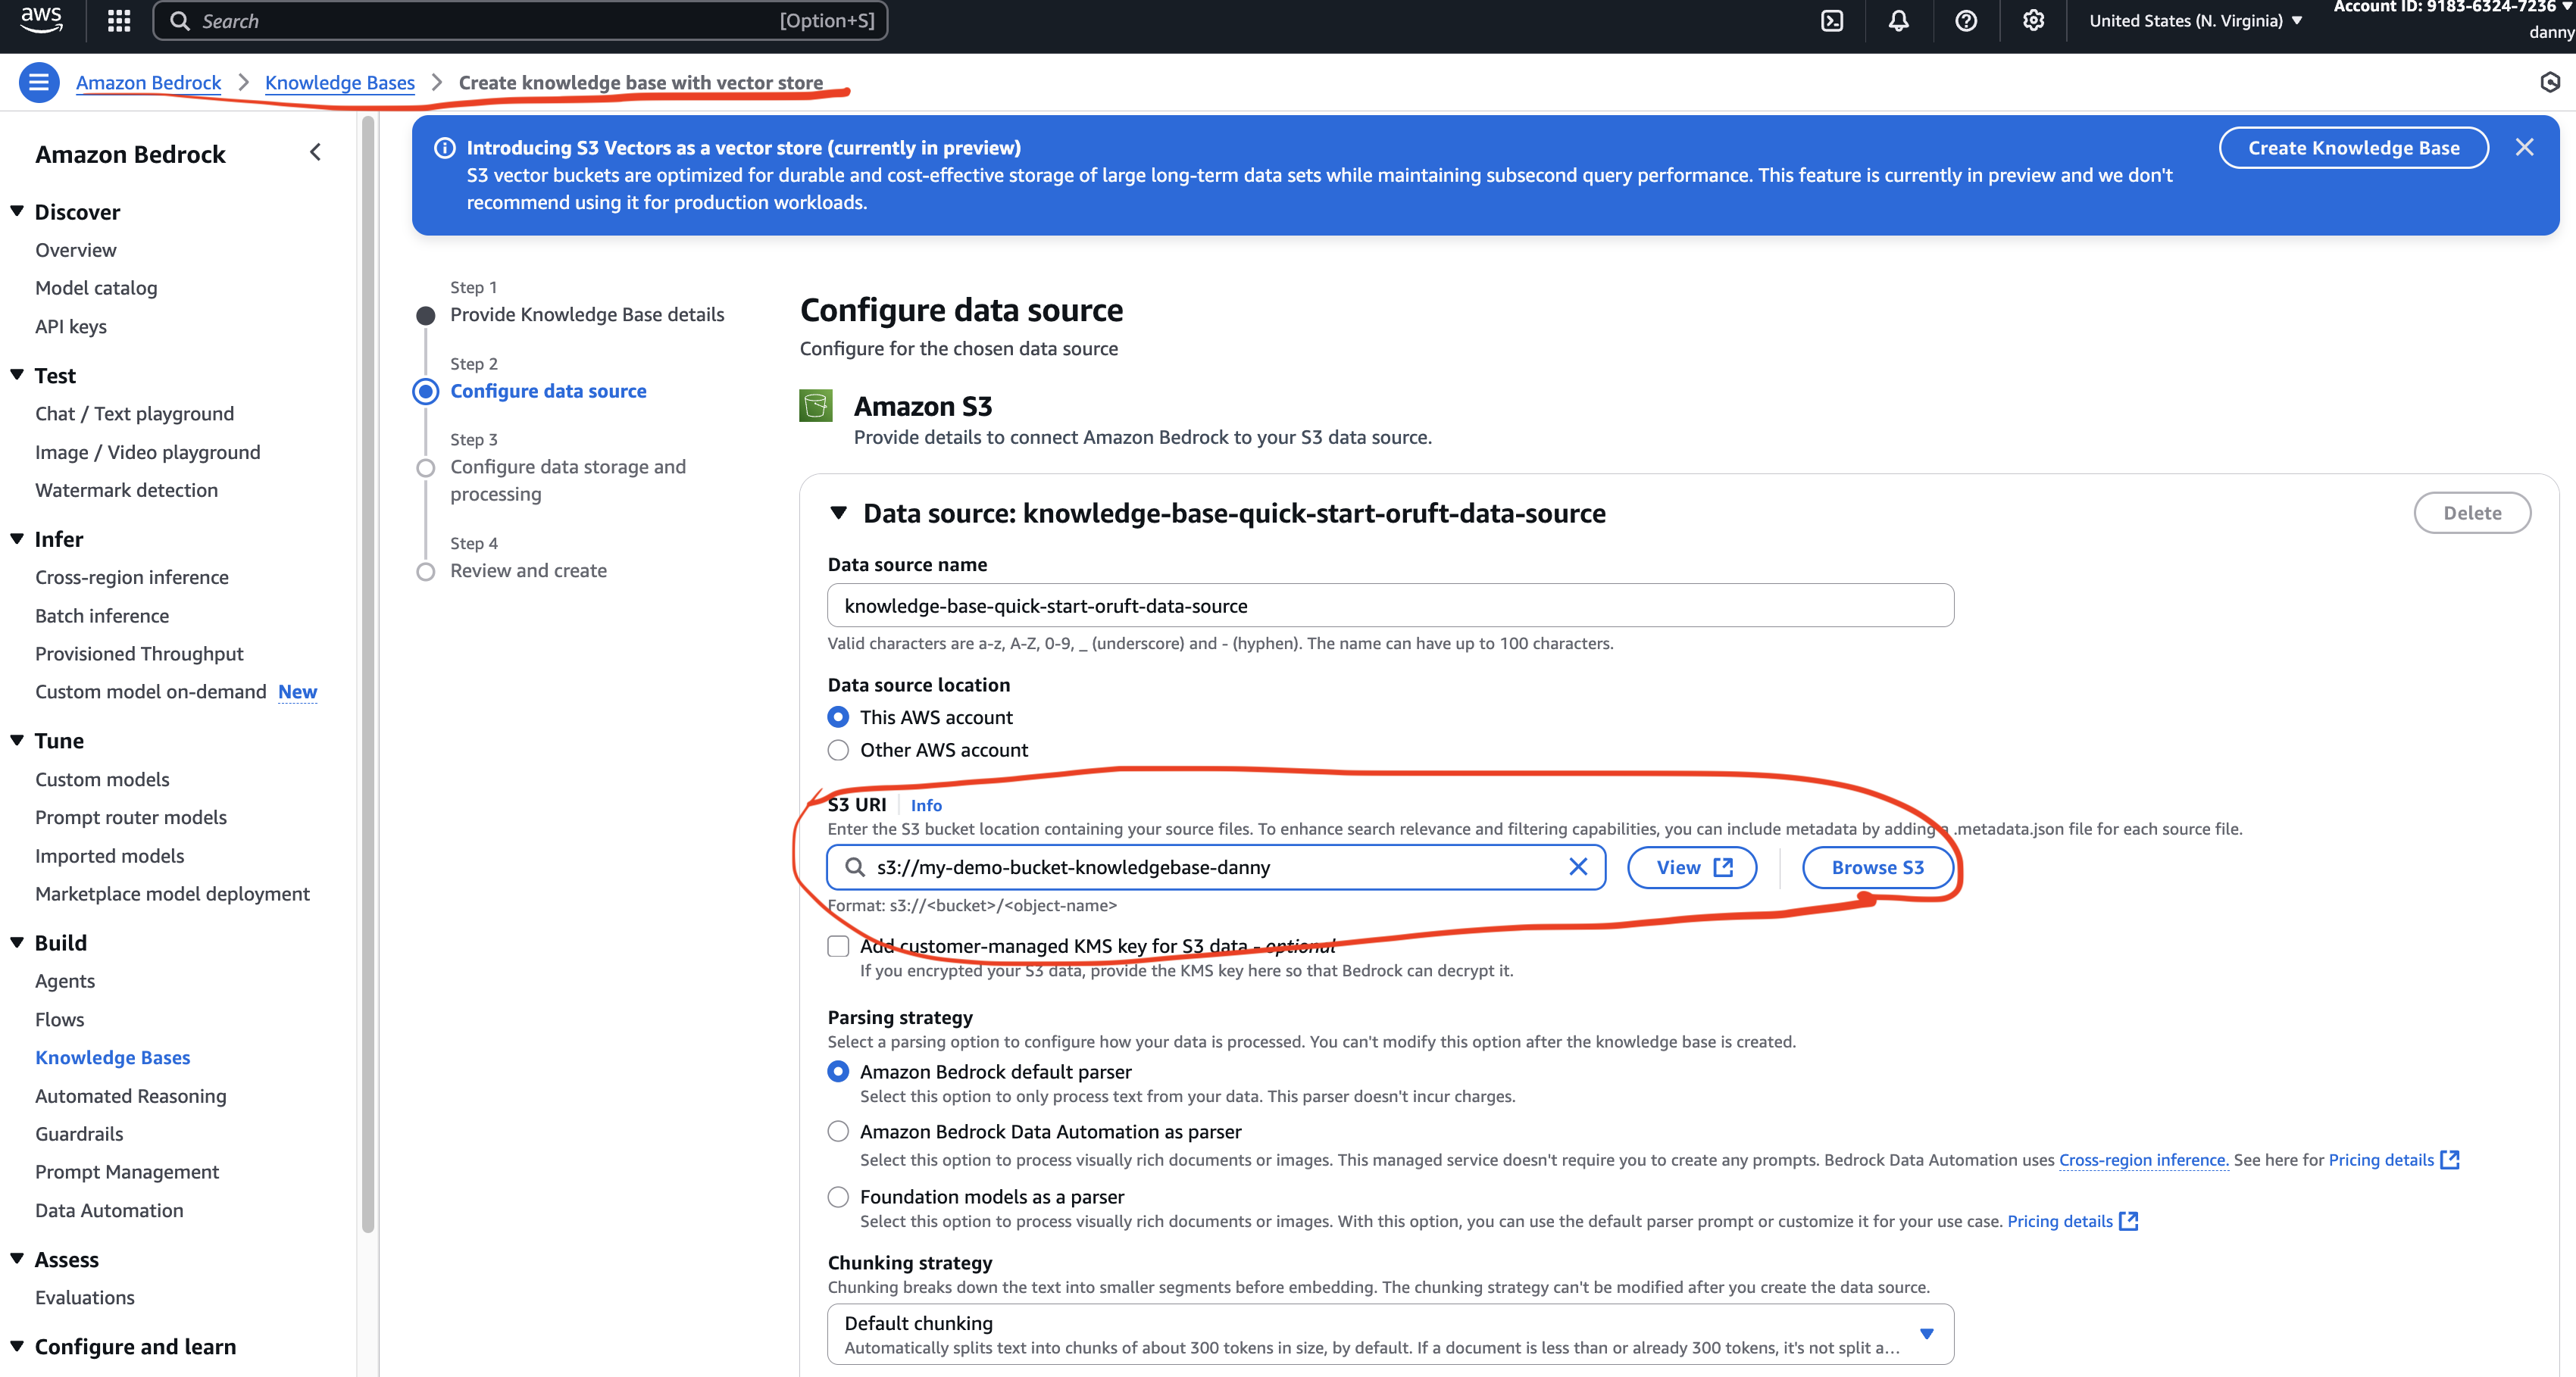Click the Delete data source button
The width and height of the screenshot is (2576, 1377).
(2472, 513)
